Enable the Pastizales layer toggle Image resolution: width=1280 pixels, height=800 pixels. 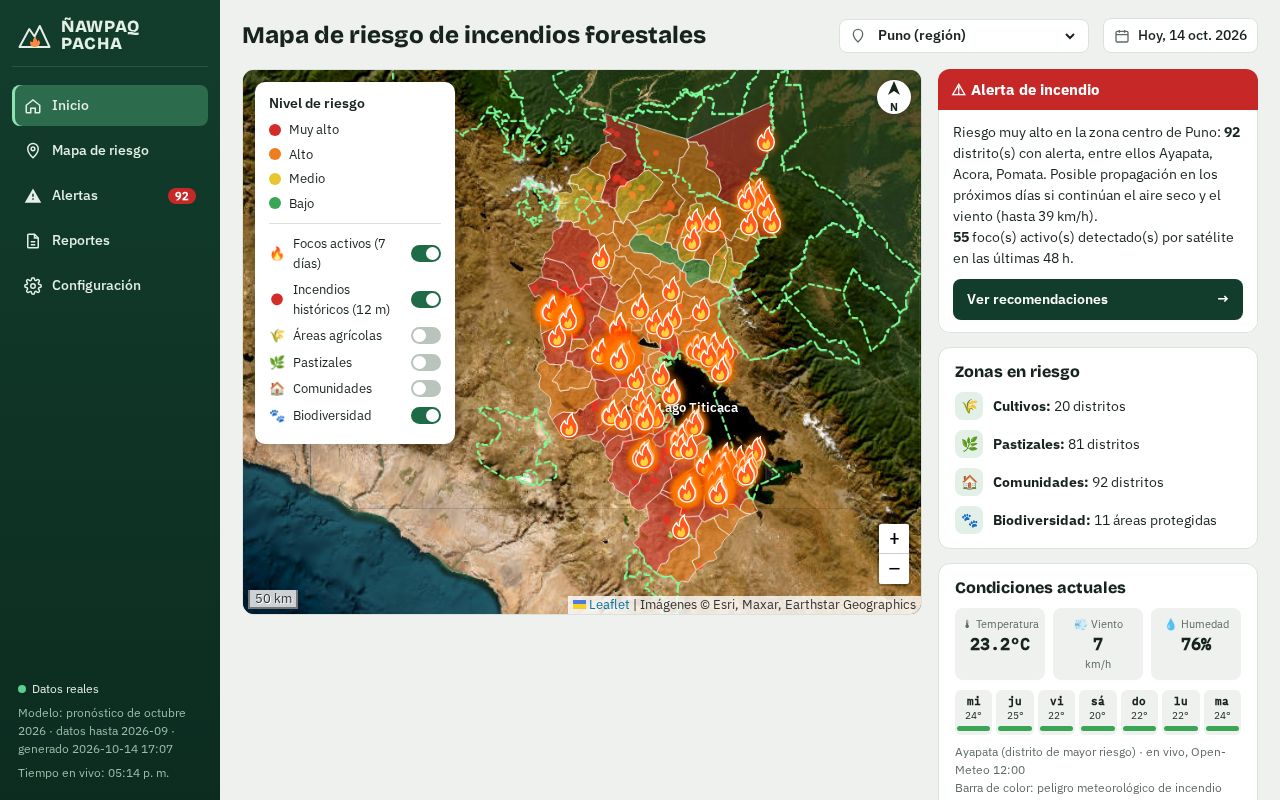tap(426, 362)
